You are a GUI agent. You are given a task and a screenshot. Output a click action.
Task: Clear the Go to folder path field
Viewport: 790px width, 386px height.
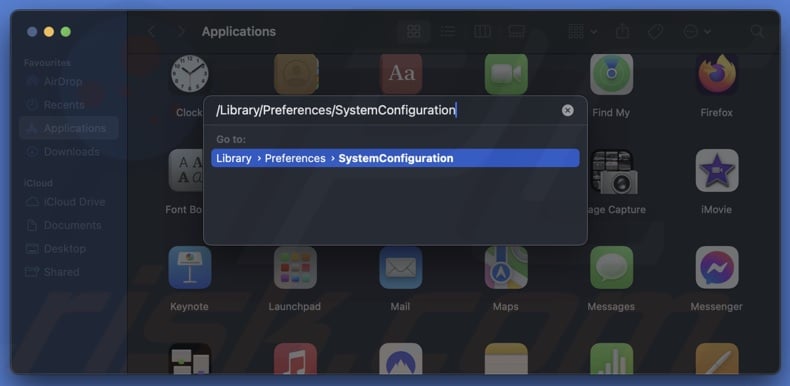coord(568,110)
